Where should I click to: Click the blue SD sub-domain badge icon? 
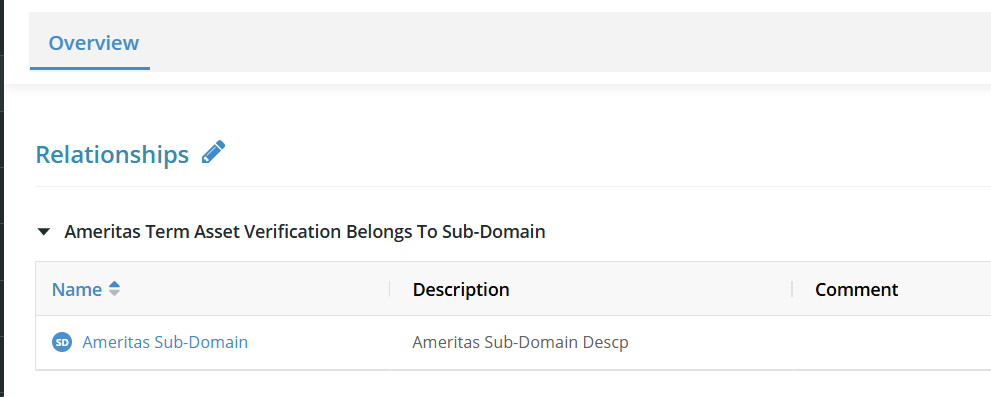[x=62, y=343]
